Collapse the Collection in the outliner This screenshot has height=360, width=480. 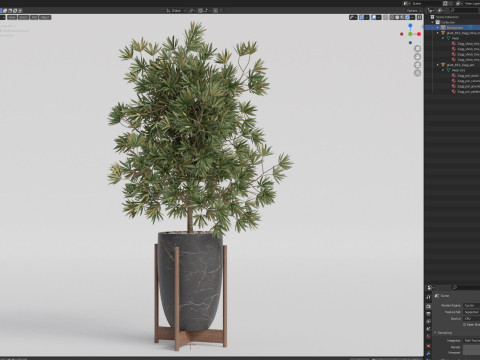click(x=433, y=22)
